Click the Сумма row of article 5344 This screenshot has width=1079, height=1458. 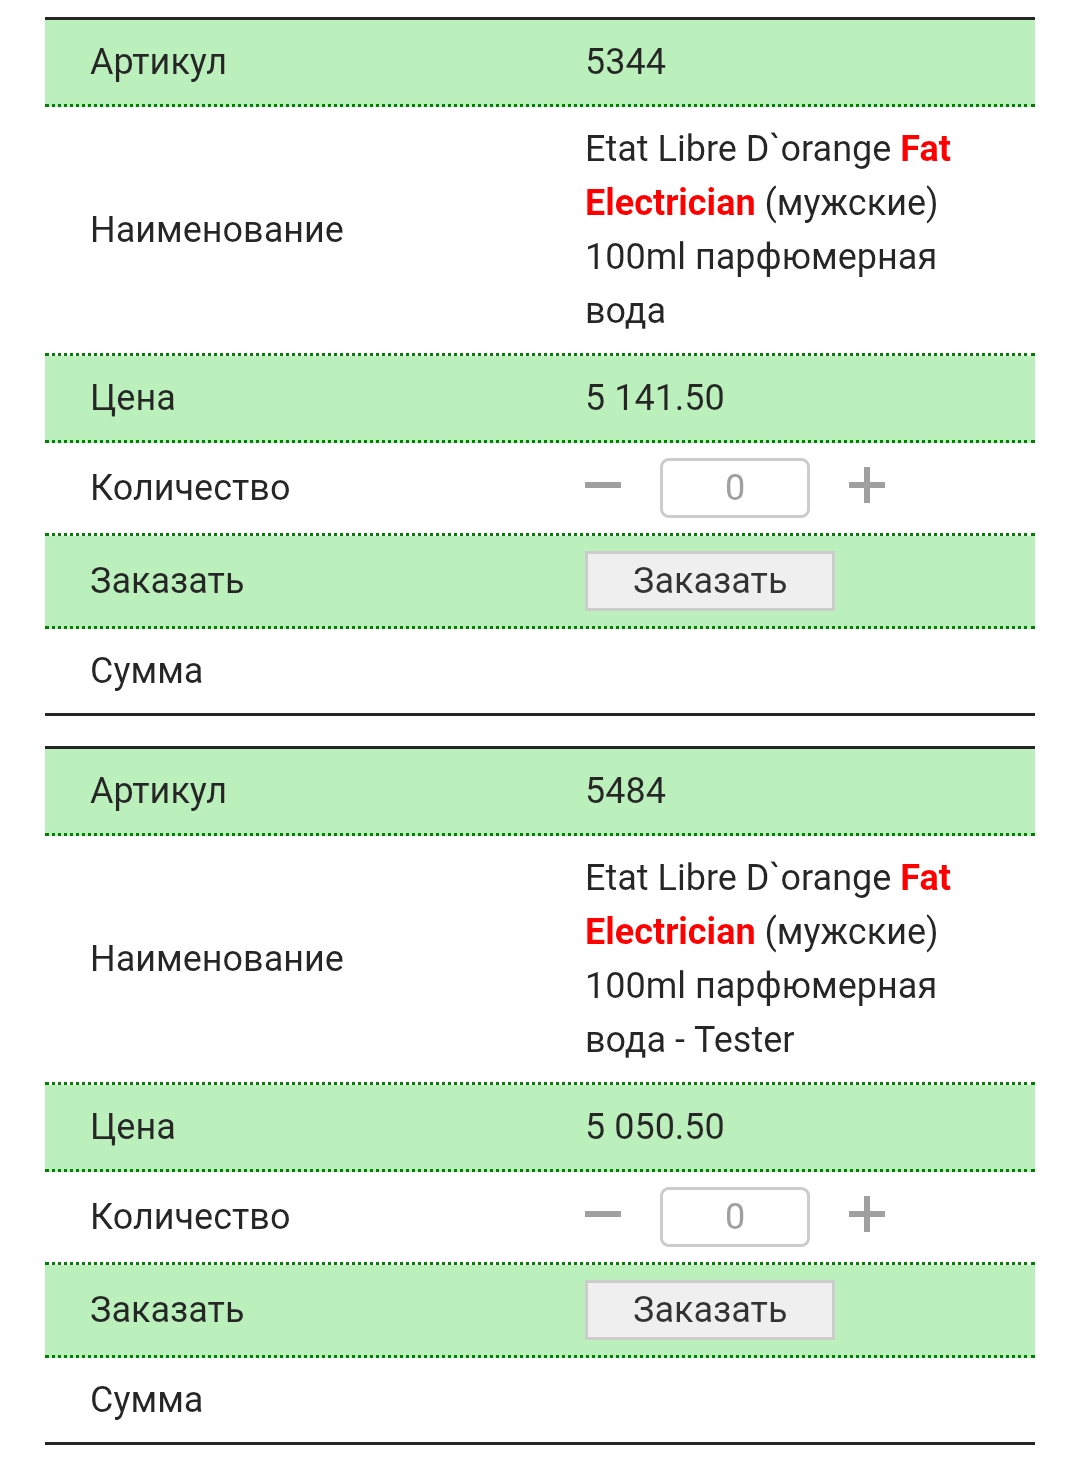pos(540,671)
